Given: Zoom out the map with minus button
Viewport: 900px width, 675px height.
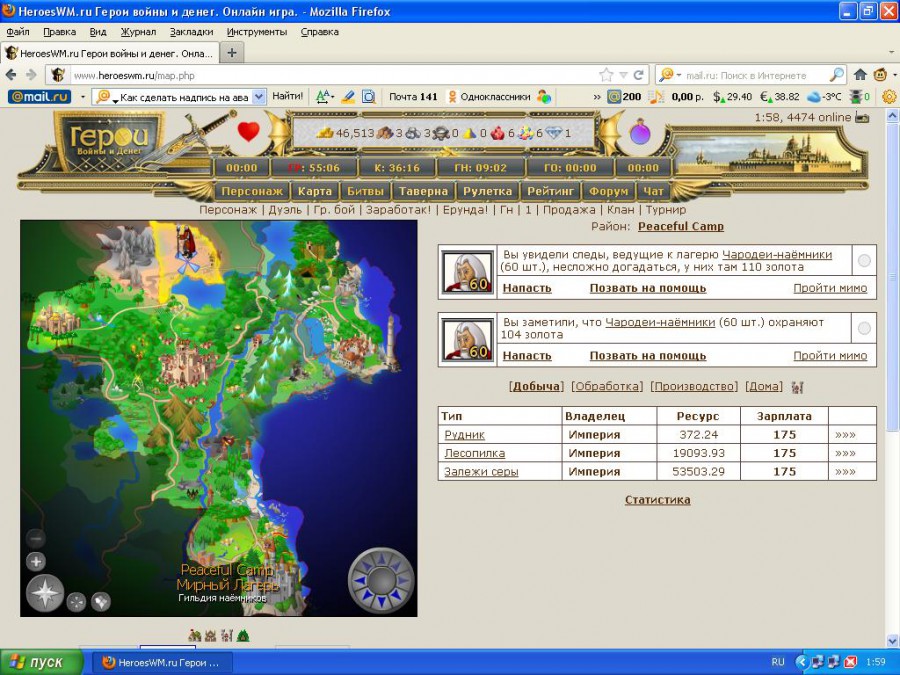Looking at the screenshot, I should pyautogui.click(x=36, y=538).
